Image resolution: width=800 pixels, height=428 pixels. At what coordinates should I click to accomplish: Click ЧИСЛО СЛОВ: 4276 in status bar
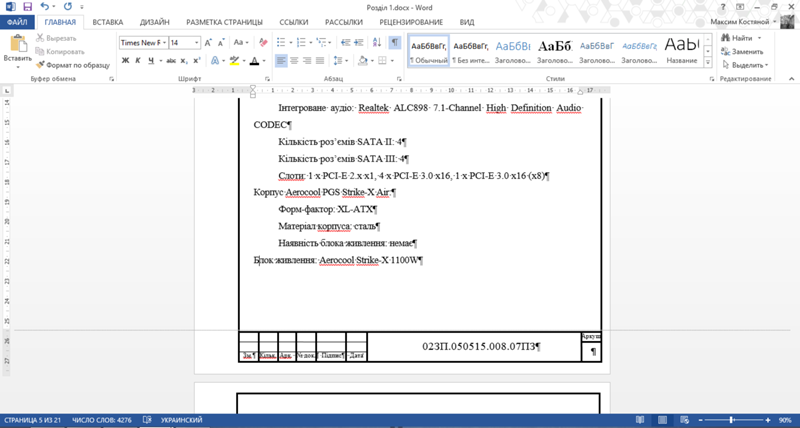[102, 420]
